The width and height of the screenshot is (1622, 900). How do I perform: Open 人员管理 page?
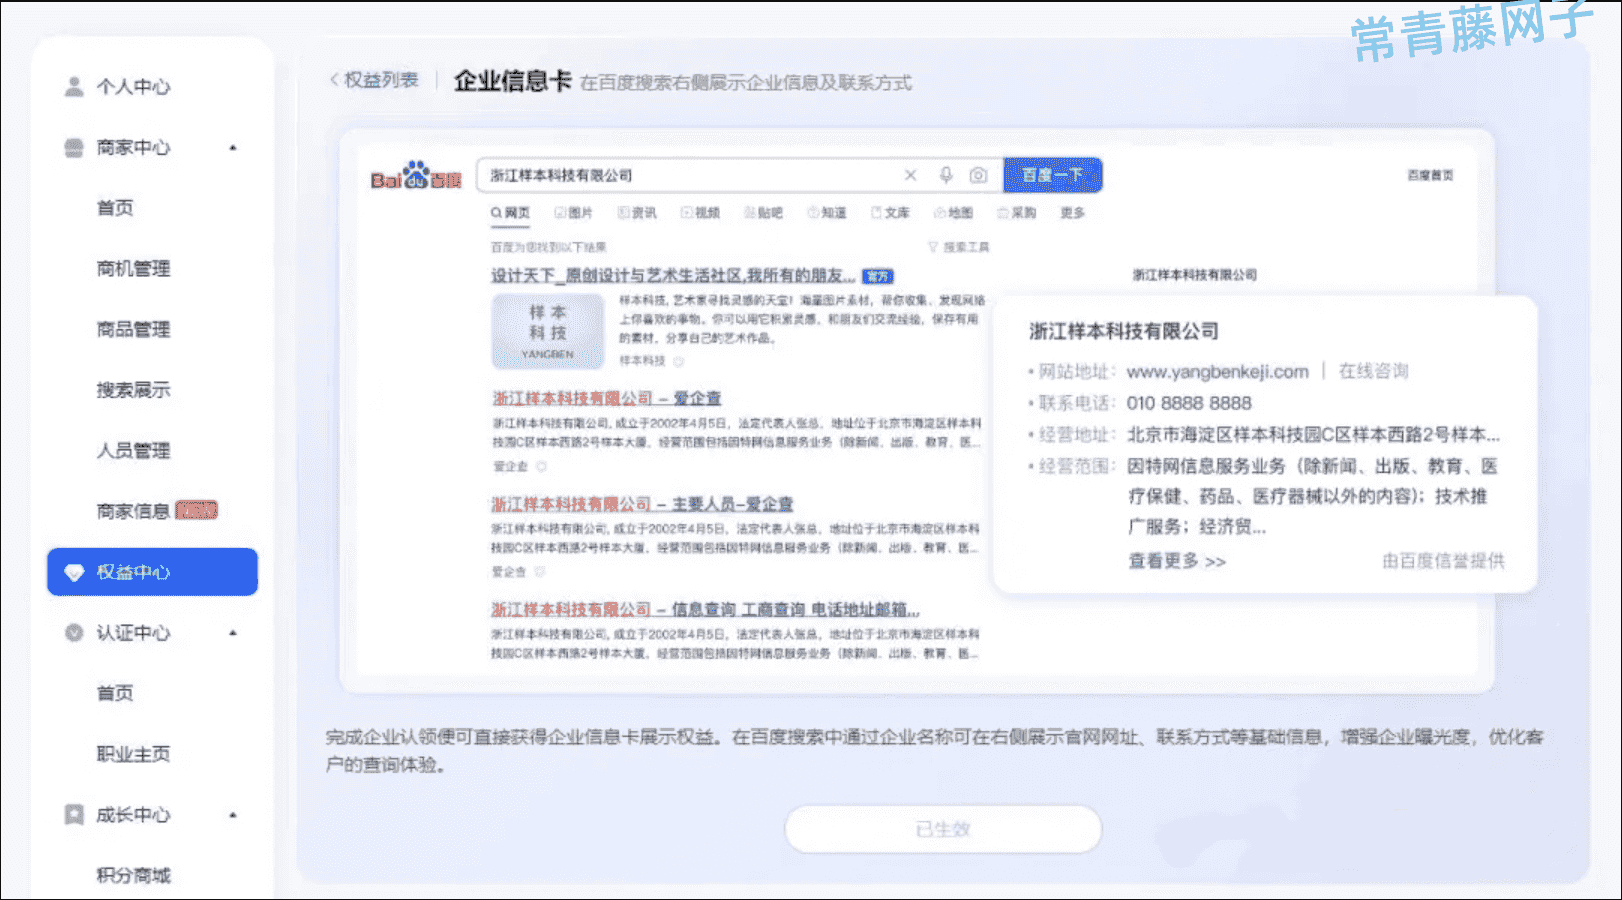[x=133, y=451]
